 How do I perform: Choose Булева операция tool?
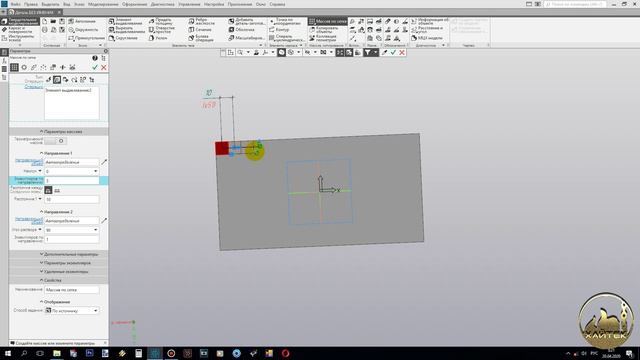(202, 38)
